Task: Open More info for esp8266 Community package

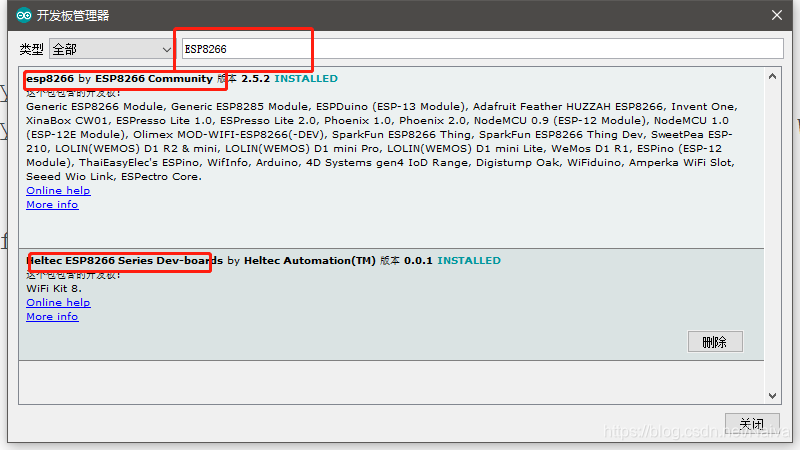Action: [52, 205]
